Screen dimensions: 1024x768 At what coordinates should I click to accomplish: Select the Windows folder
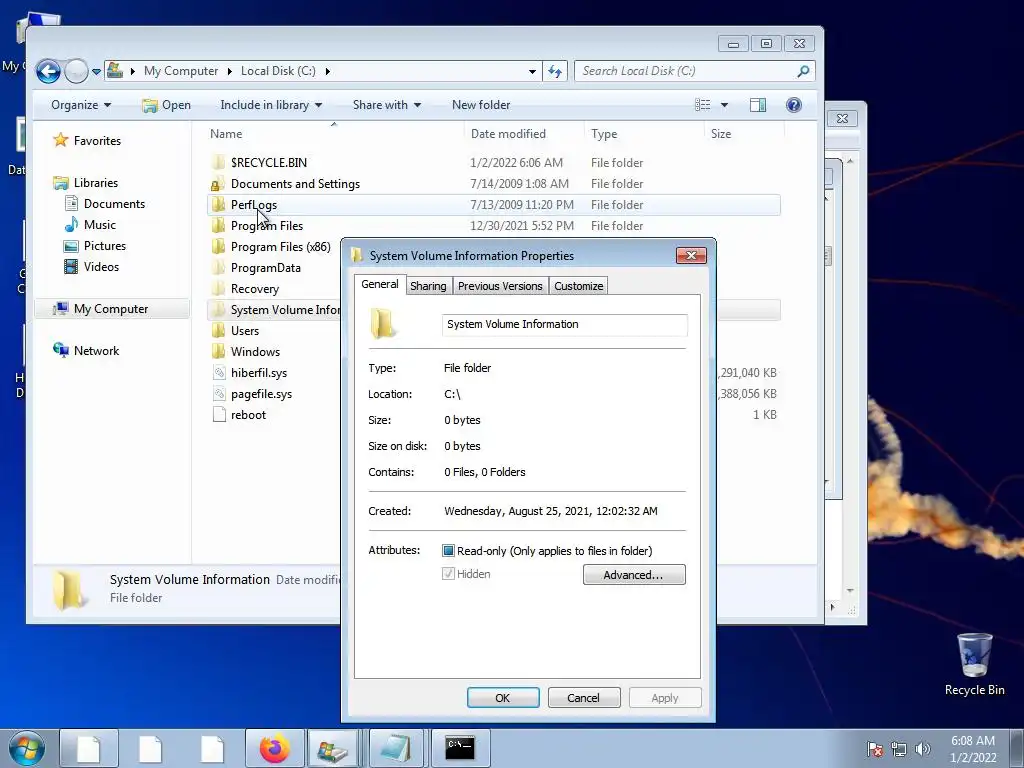click(255, 351)
